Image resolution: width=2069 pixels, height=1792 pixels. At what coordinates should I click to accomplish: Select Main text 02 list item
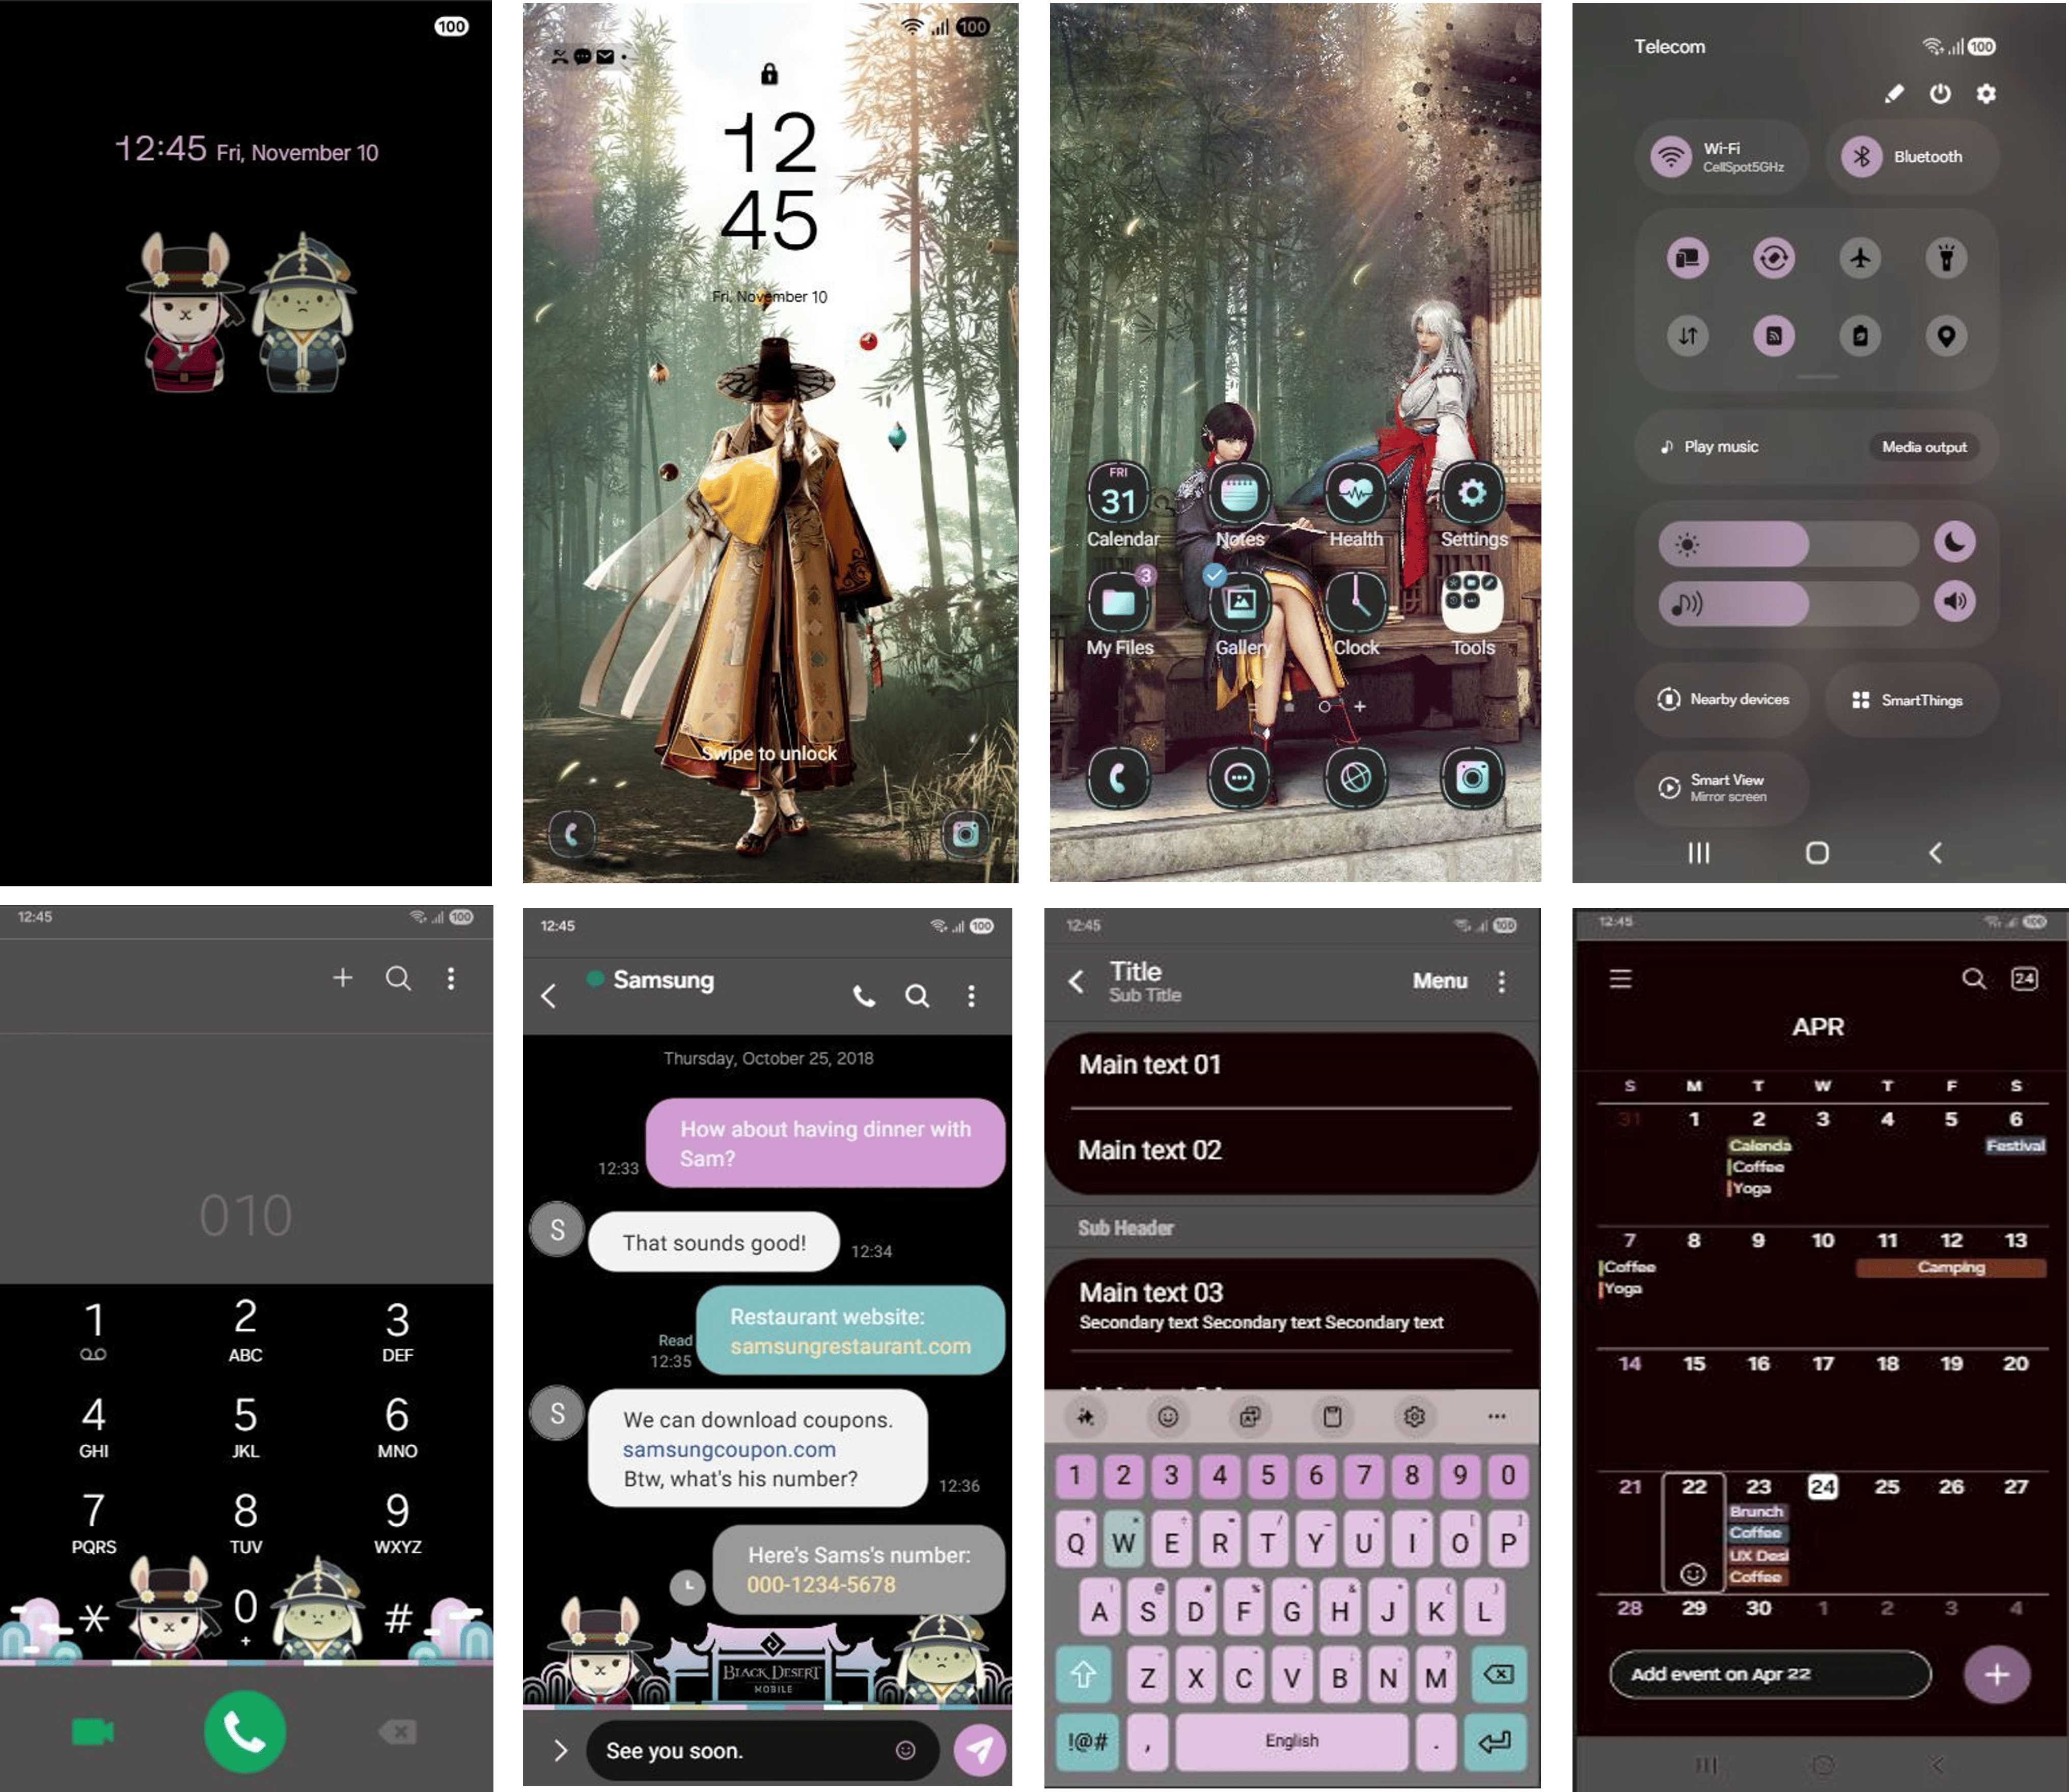1291,1151
